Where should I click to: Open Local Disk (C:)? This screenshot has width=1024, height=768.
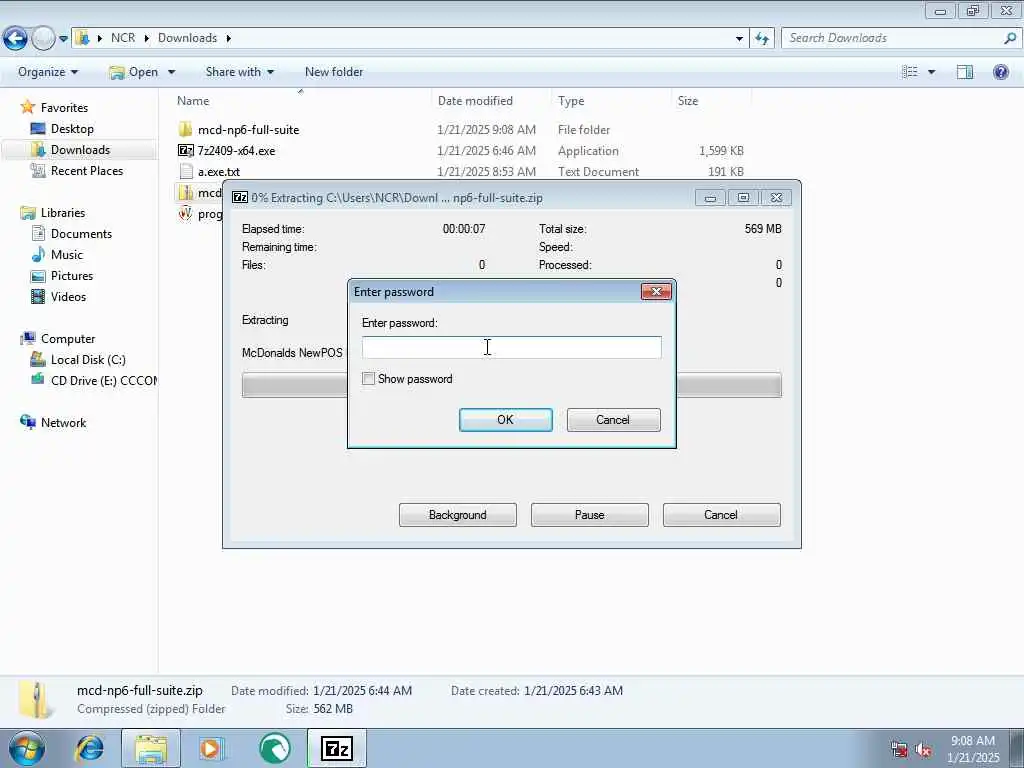click(88, 359)
